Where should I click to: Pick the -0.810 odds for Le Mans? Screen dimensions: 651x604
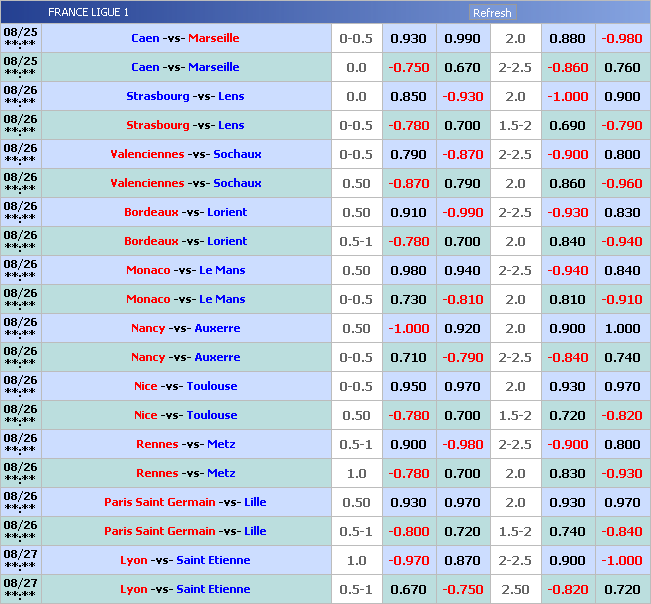(462, 300)
